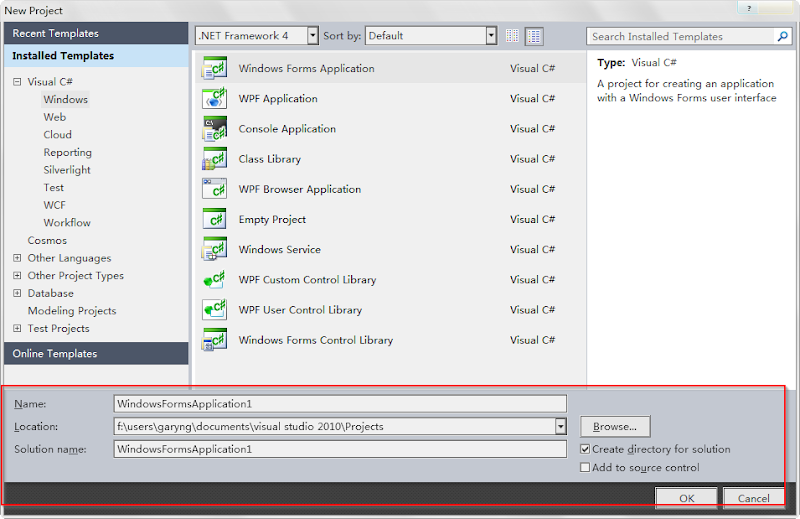Switch to small icons view
Screen dimensions: 800x519
click(512, 36)
